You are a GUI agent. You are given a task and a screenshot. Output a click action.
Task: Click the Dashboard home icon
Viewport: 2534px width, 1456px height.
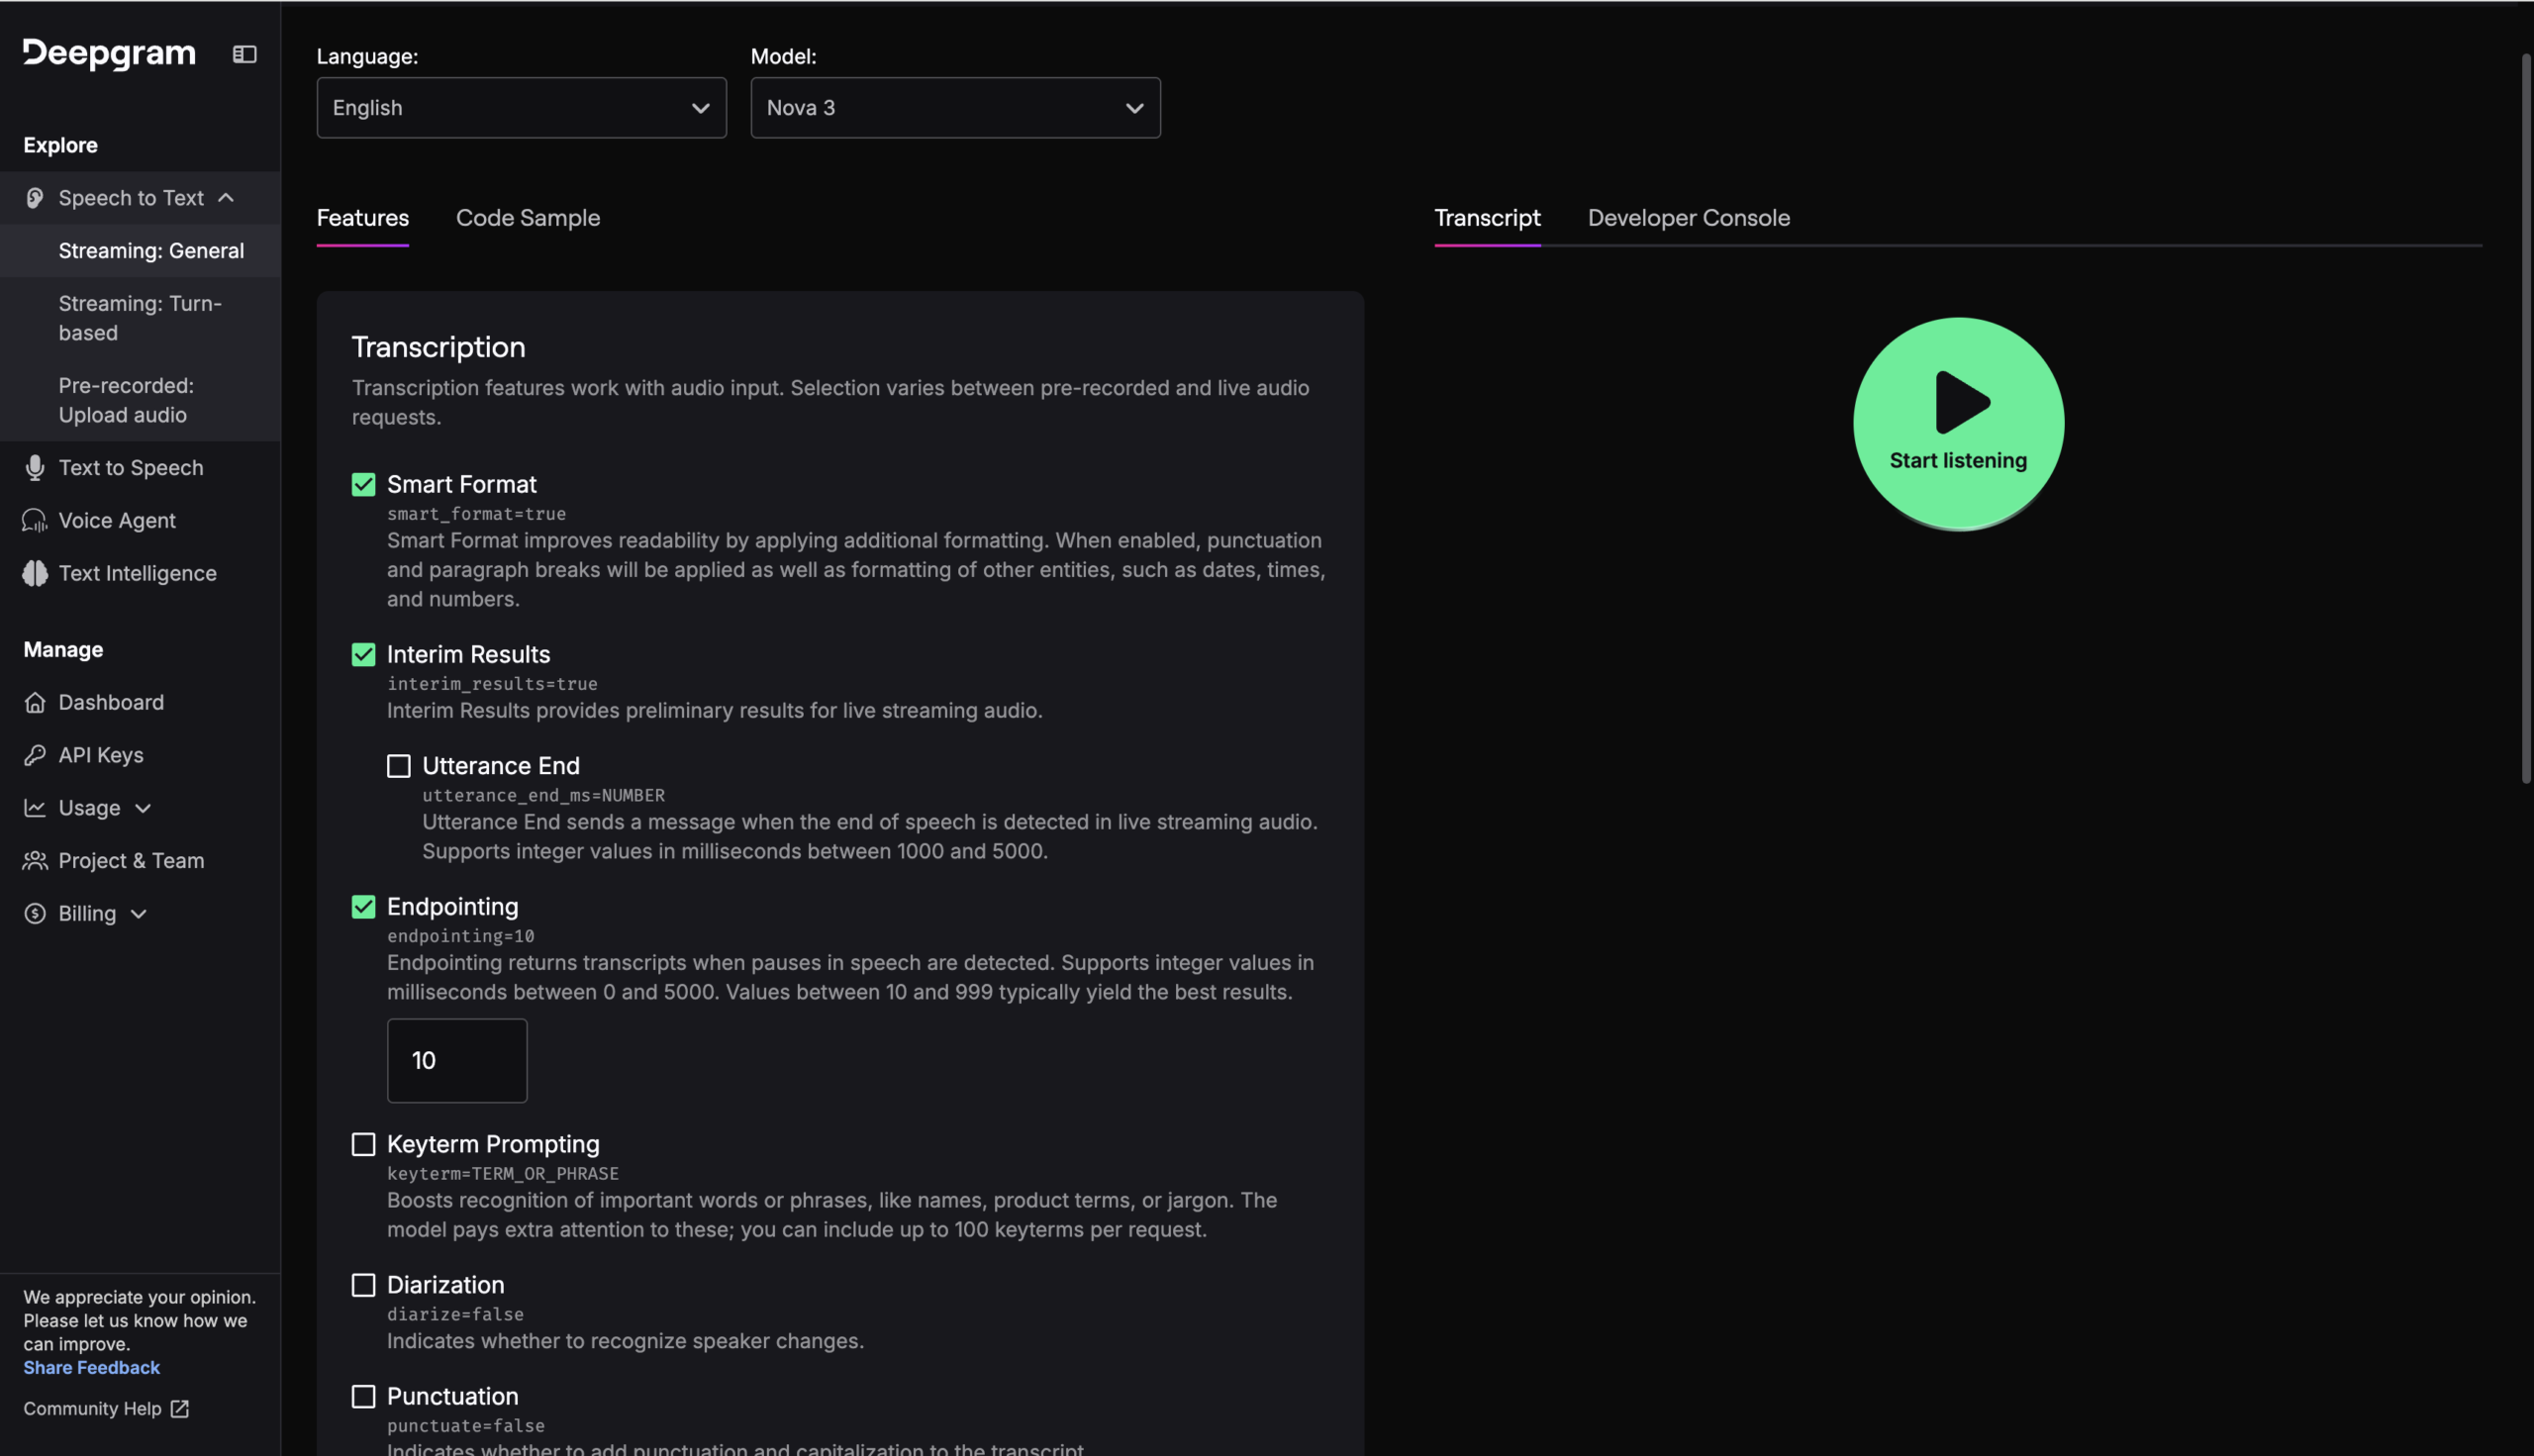click(35, 703)
